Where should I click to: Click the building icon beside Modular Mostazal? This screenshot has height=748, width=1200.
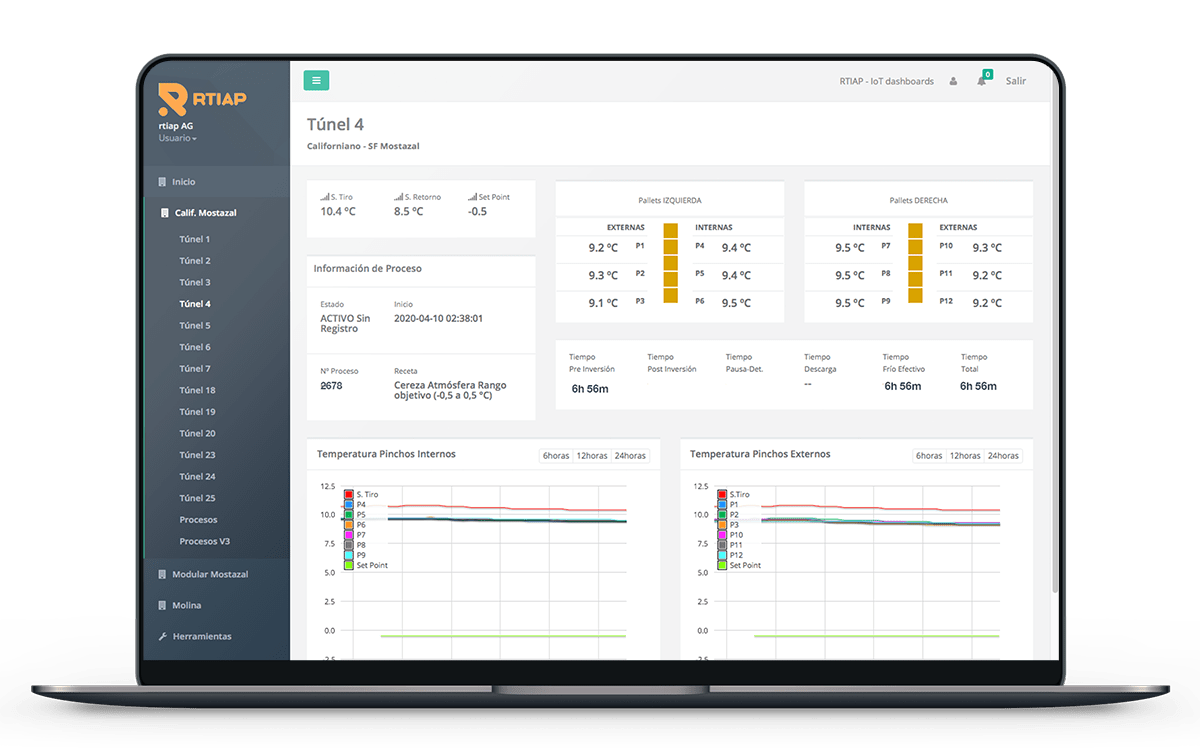[x=162, y=574]
